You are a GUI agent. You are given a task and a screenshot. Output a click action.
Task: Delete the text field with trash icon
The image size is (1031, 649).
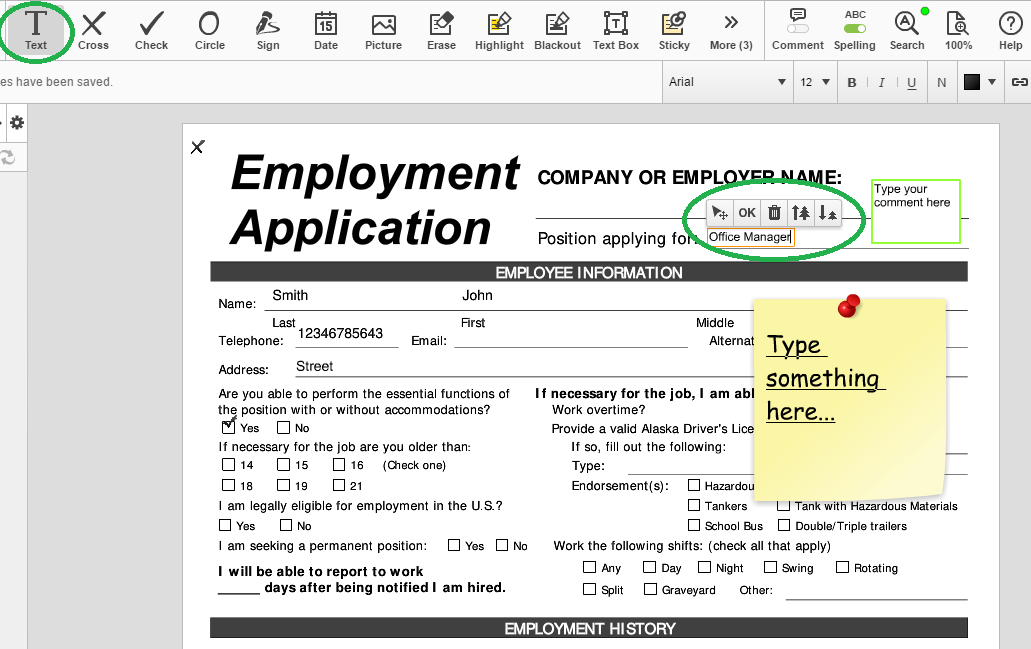tap(775, 212)
